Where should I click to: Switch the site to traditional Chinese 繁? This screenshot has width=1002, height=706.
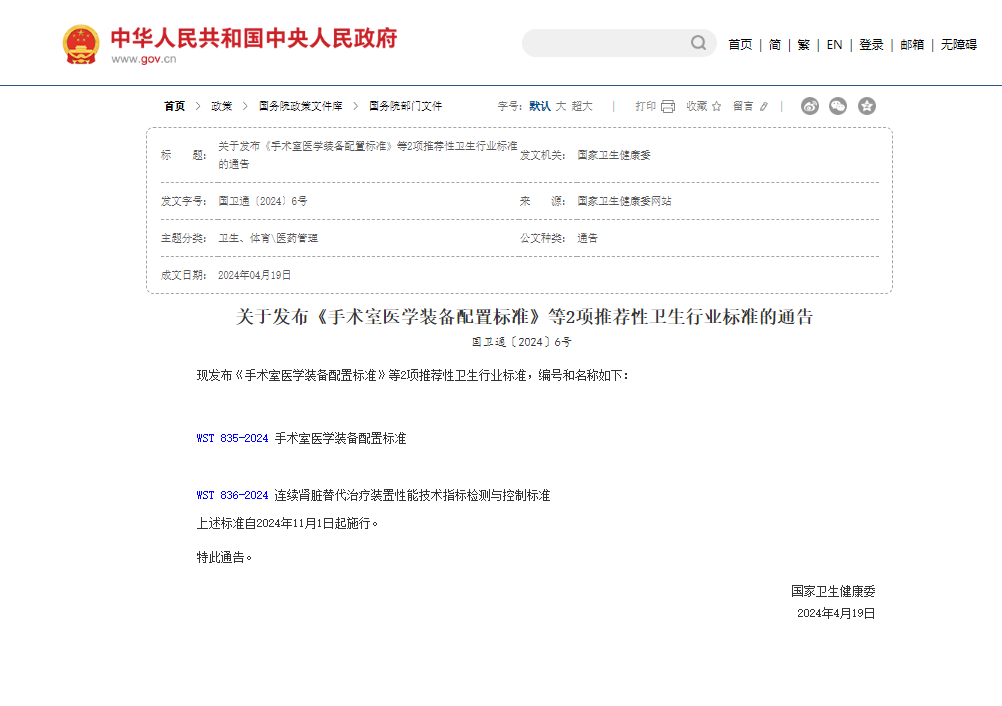coord(803,44)
